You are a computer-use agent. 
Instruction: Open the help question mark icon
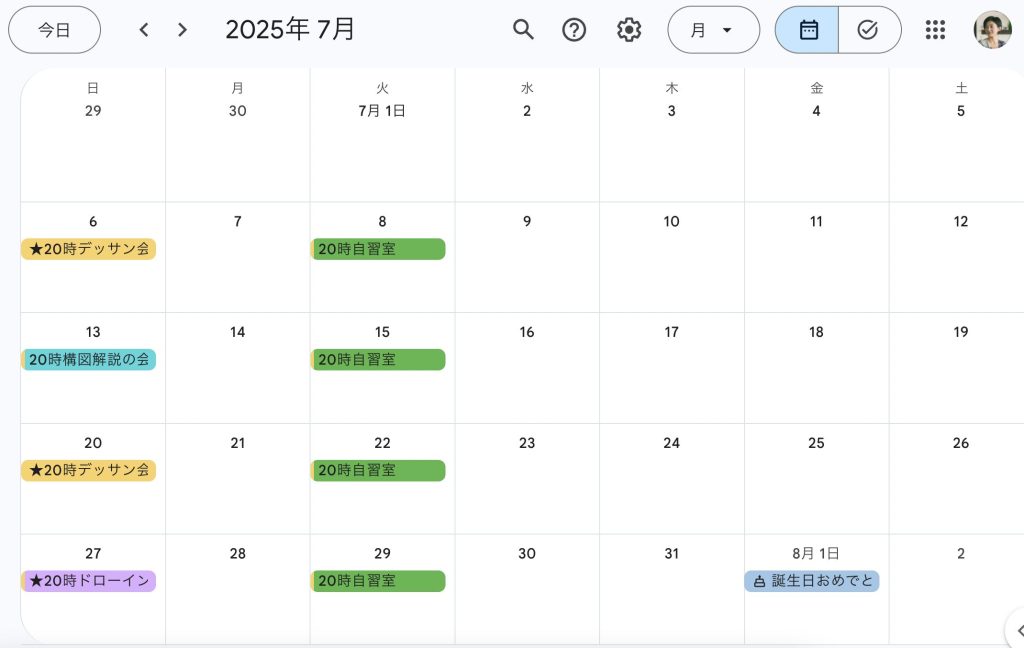point(574,29)
